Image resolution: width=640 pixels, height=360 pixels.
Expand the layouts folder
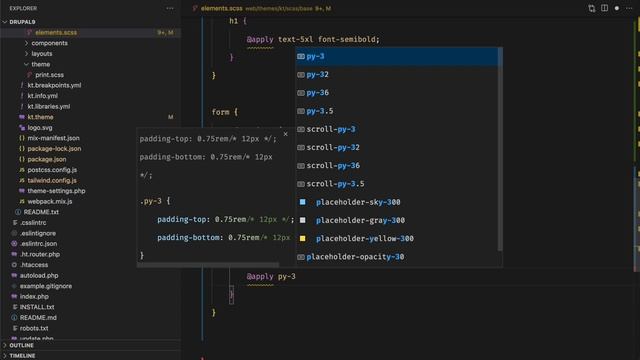42,53
